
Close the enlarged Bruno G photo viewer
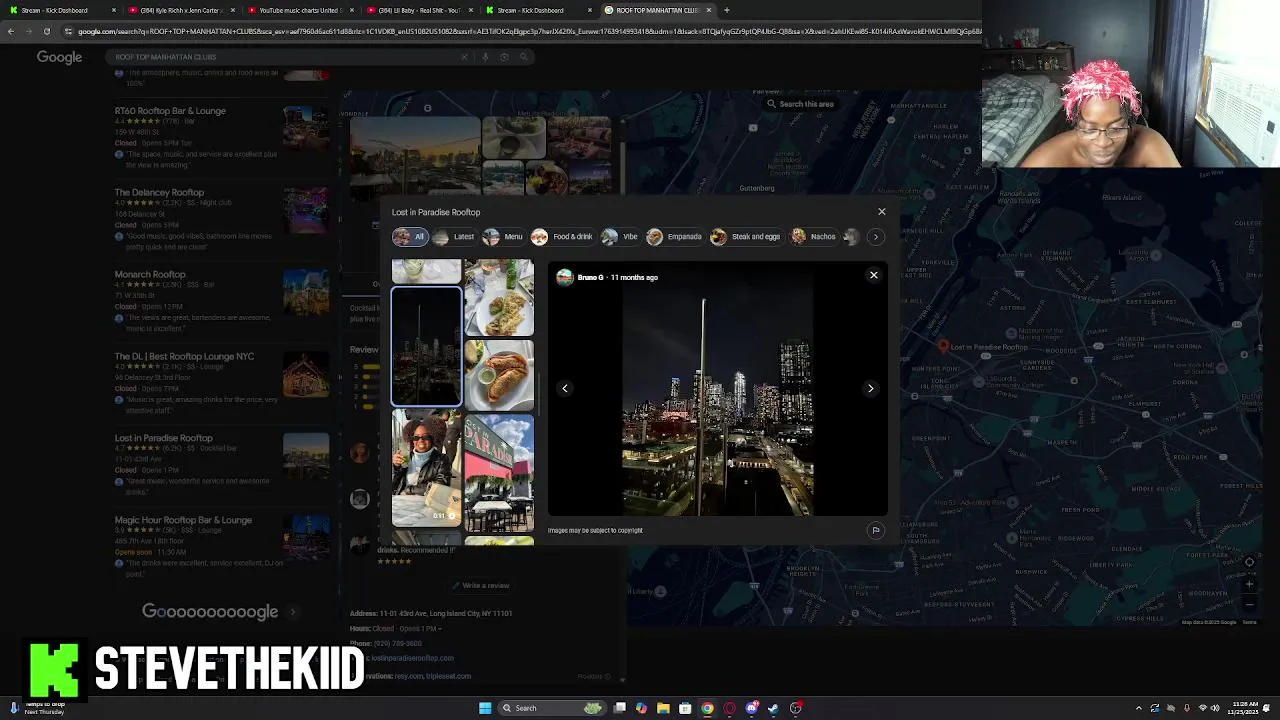(x=873, y=275)
